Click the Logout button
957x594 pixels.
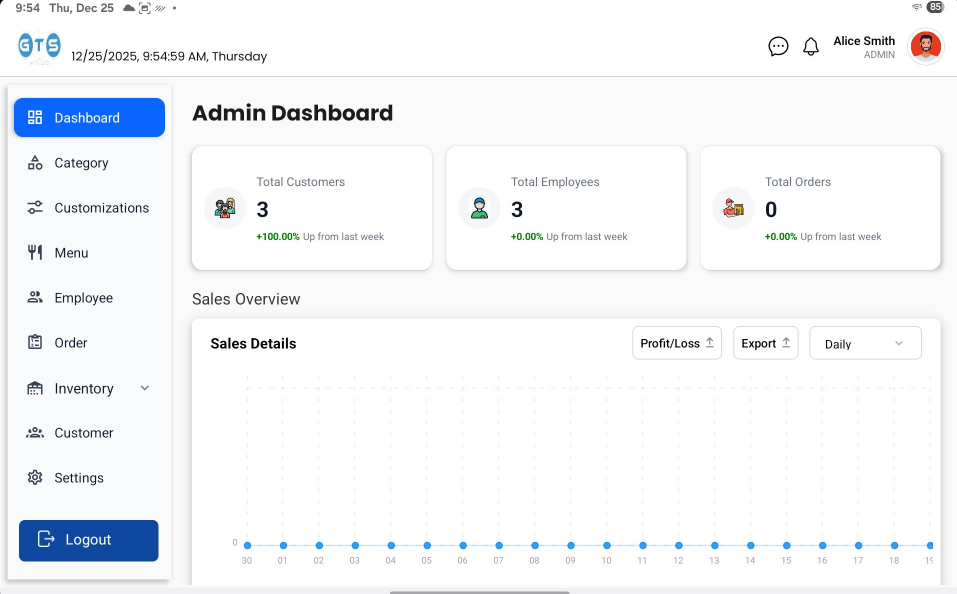(x=88, y=540)
